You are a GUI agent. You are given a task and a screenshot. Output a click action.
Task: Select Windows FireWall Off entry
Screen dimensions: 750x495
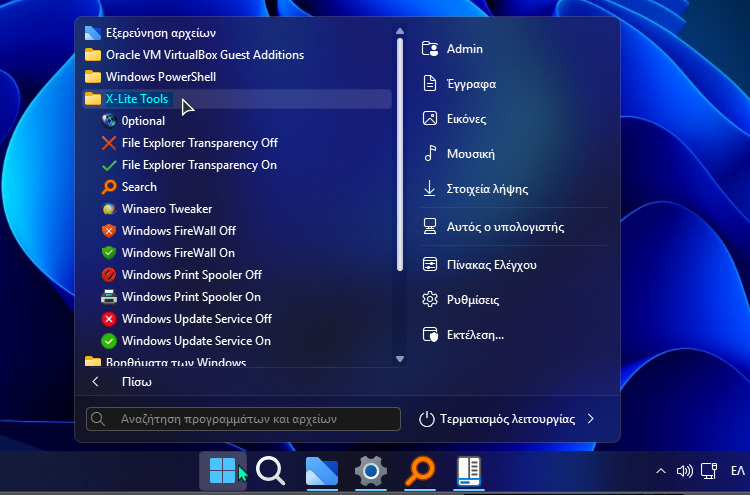(x=179, y=231)
